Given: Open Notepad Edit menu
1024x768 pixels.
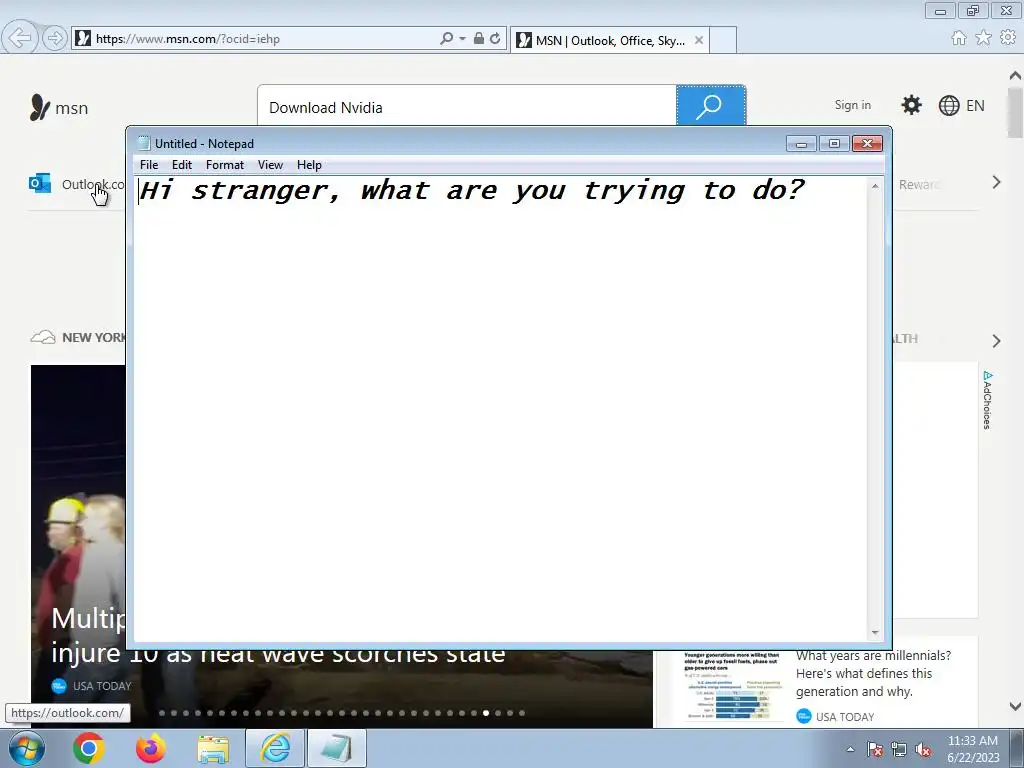Looking at the screenshot, I should coord(182,165).
